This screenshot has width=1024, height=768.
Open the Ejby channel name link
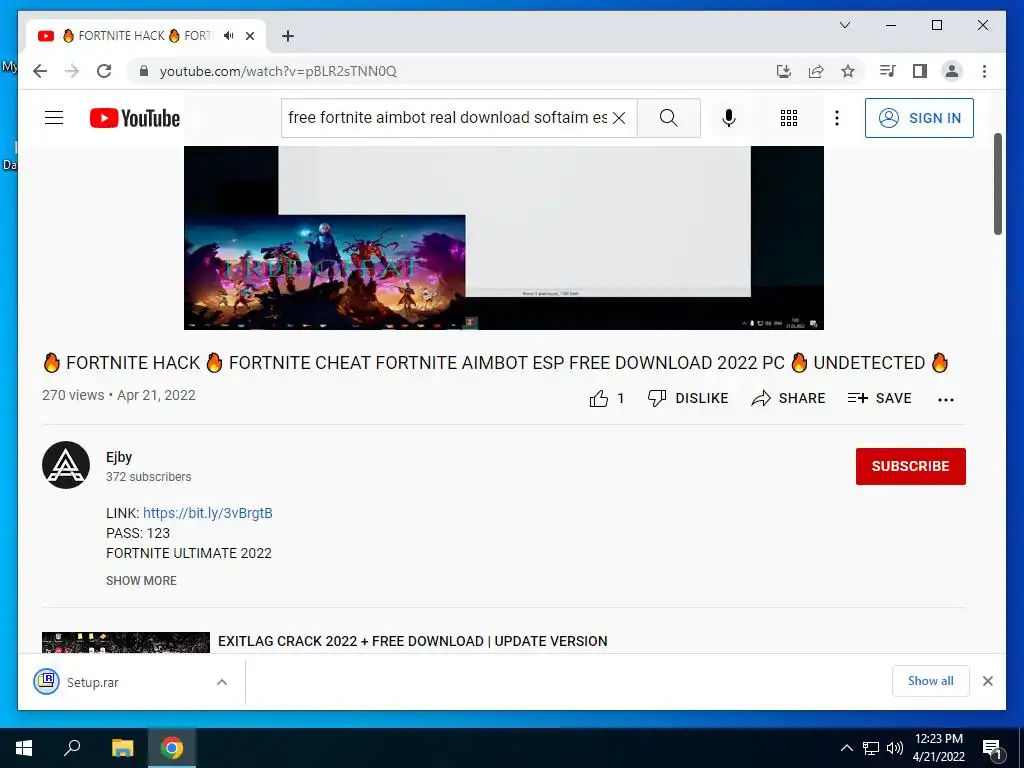click(119, 457)
